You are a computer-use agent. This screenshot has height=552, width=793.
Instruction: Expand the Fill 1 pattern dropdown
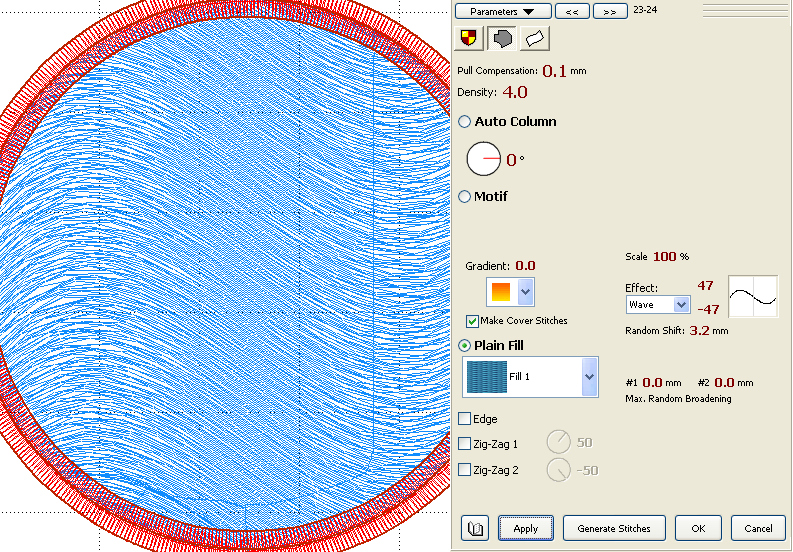click(x=589, y=377)
